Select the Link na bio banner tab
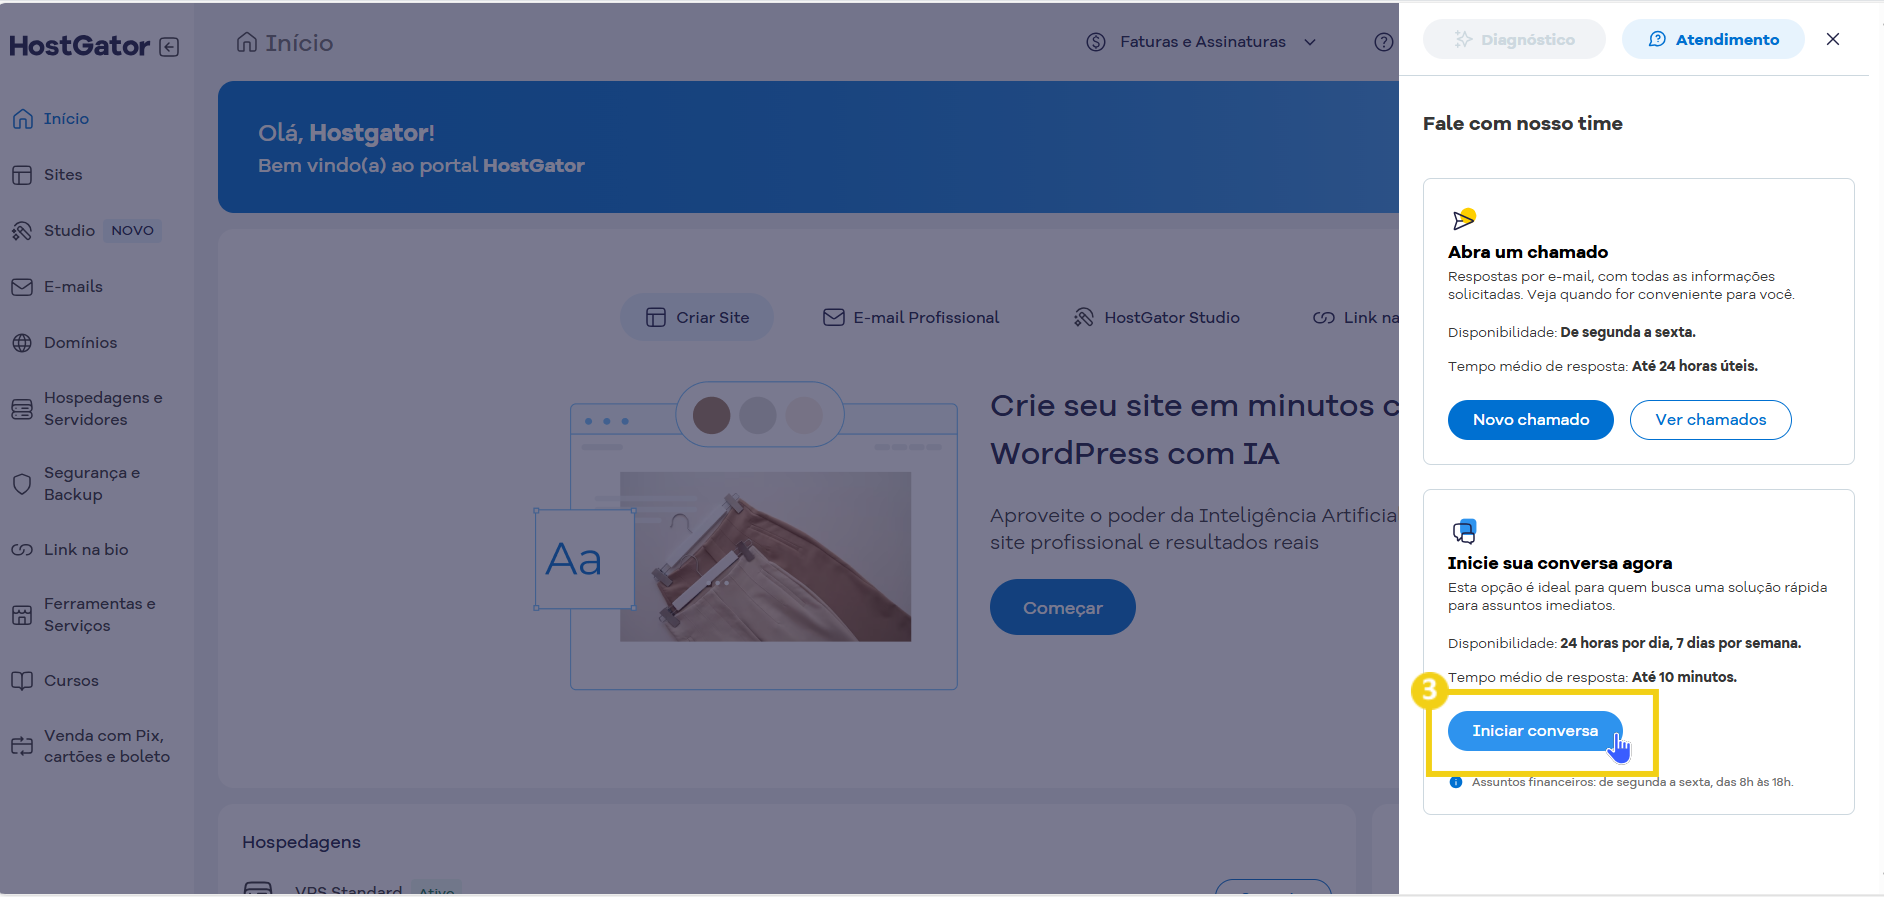The image size is (1884, 897). pos(1356,317)
